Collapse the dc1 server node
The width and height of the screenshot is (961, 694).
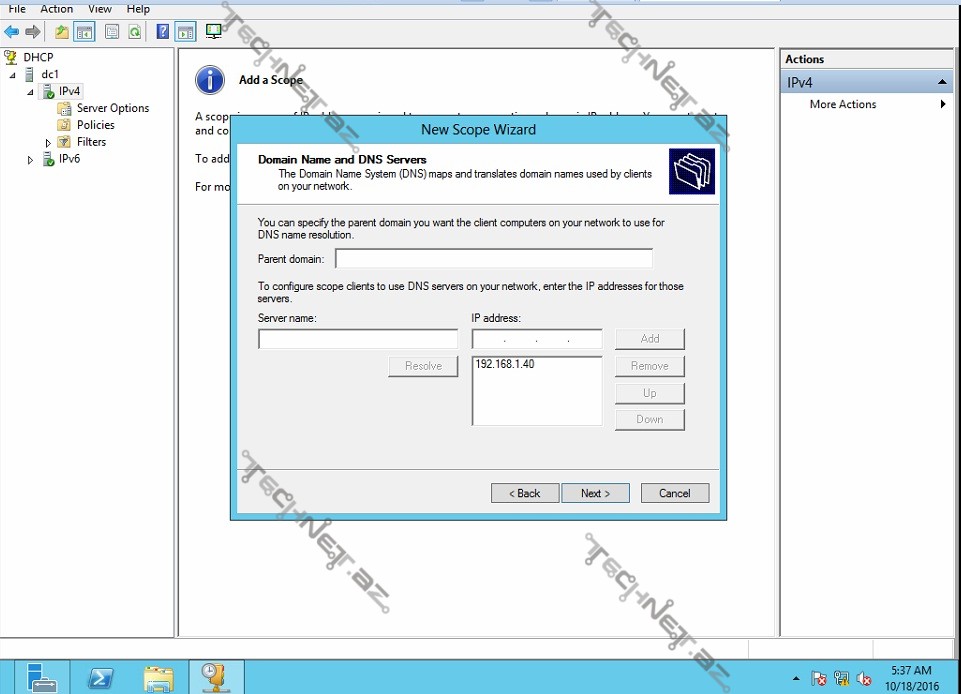click(x=13, y=75)
